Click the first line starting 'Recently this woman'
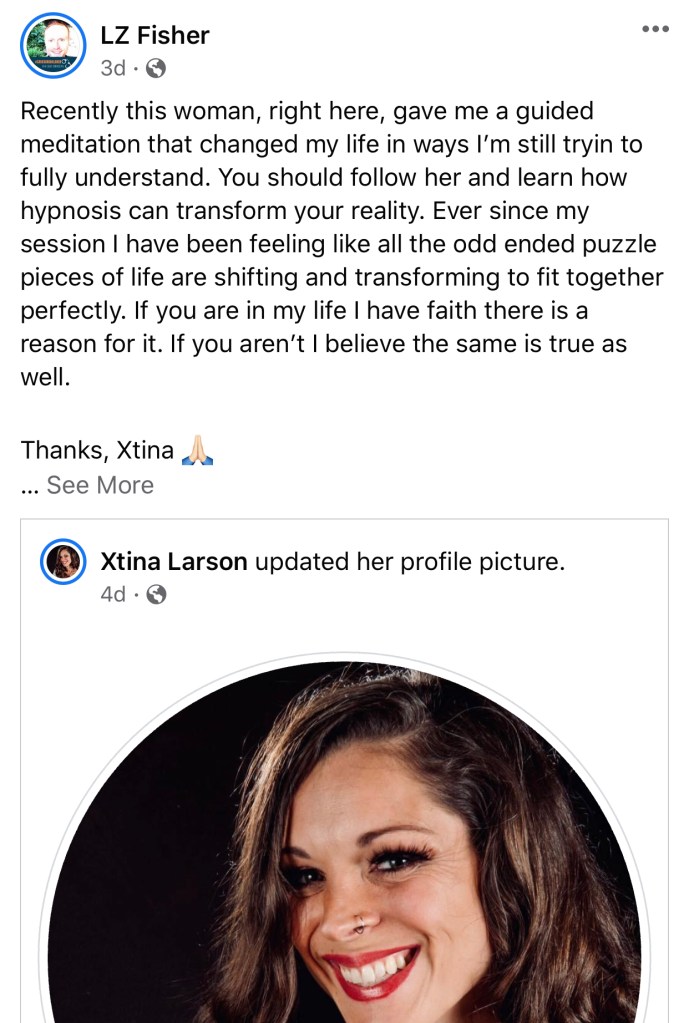The image size is (689, 1023). coord(308,111)
